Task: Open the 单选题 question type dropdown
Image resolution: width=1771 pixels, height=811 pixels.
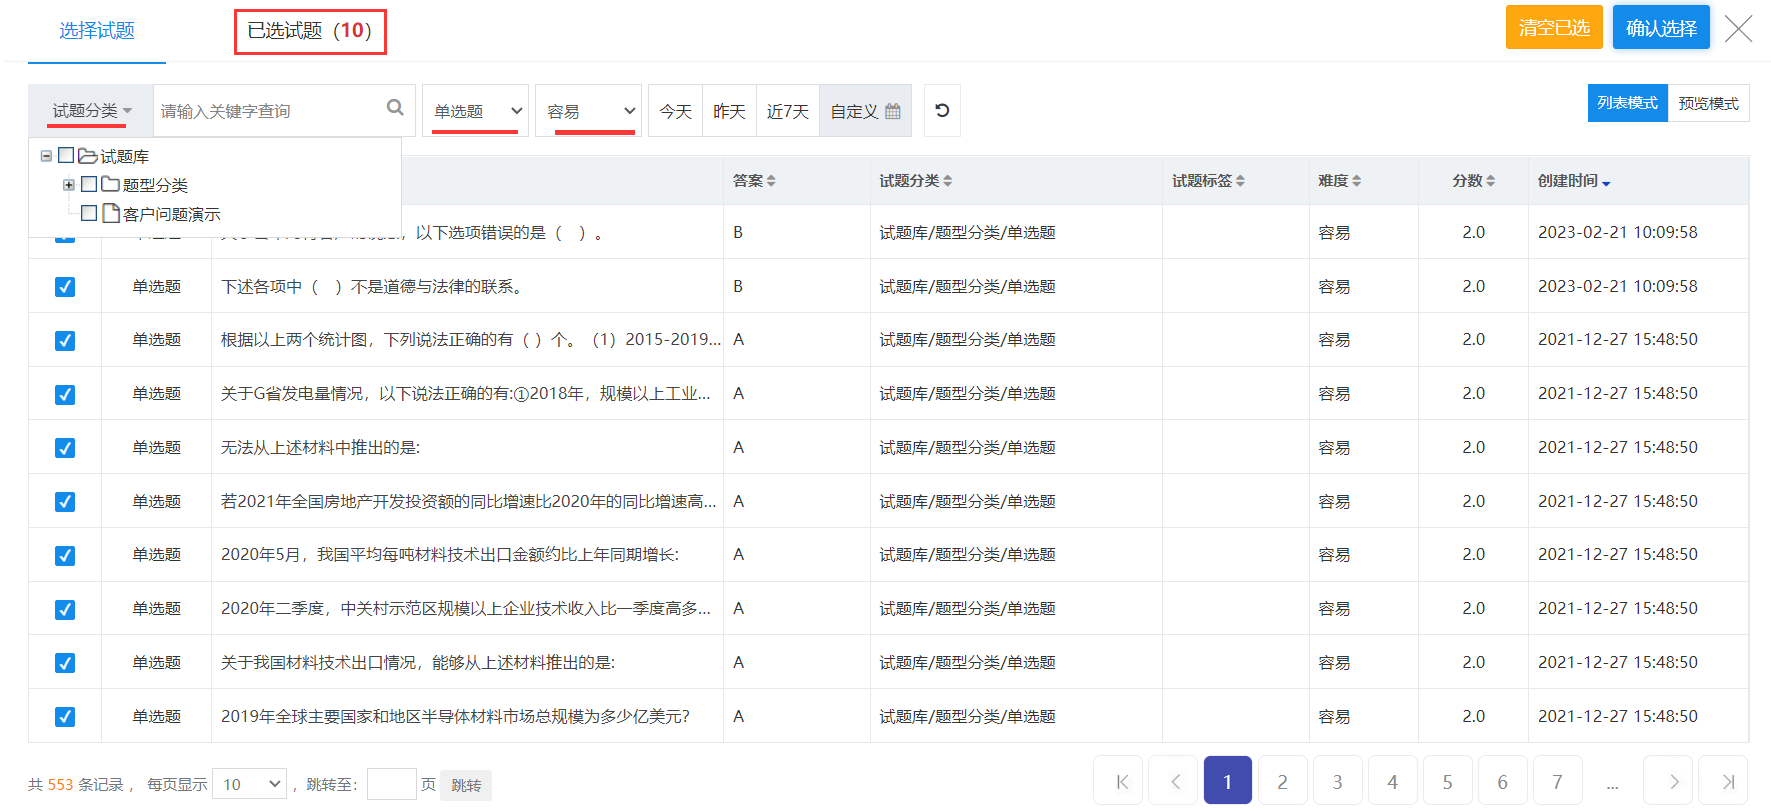Action: 476,111
